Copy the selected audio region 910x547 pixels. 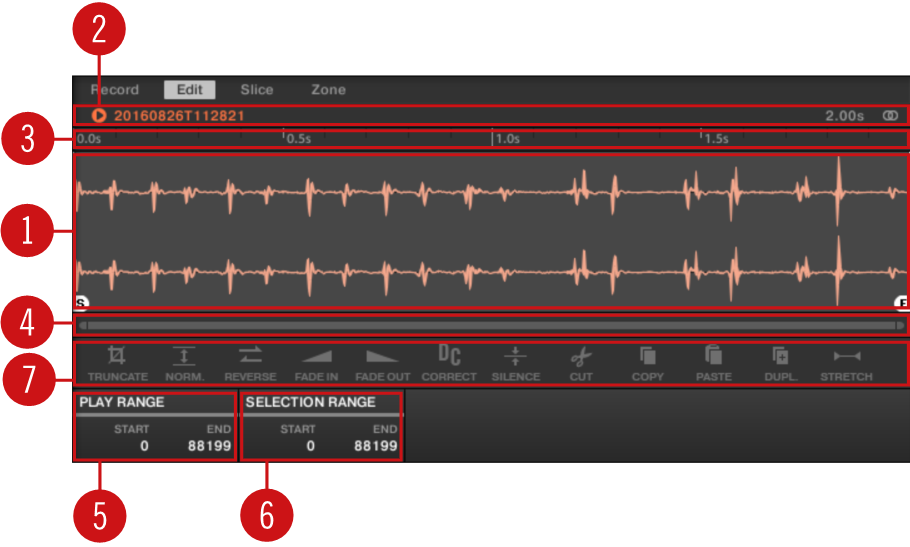click(647, 356)
